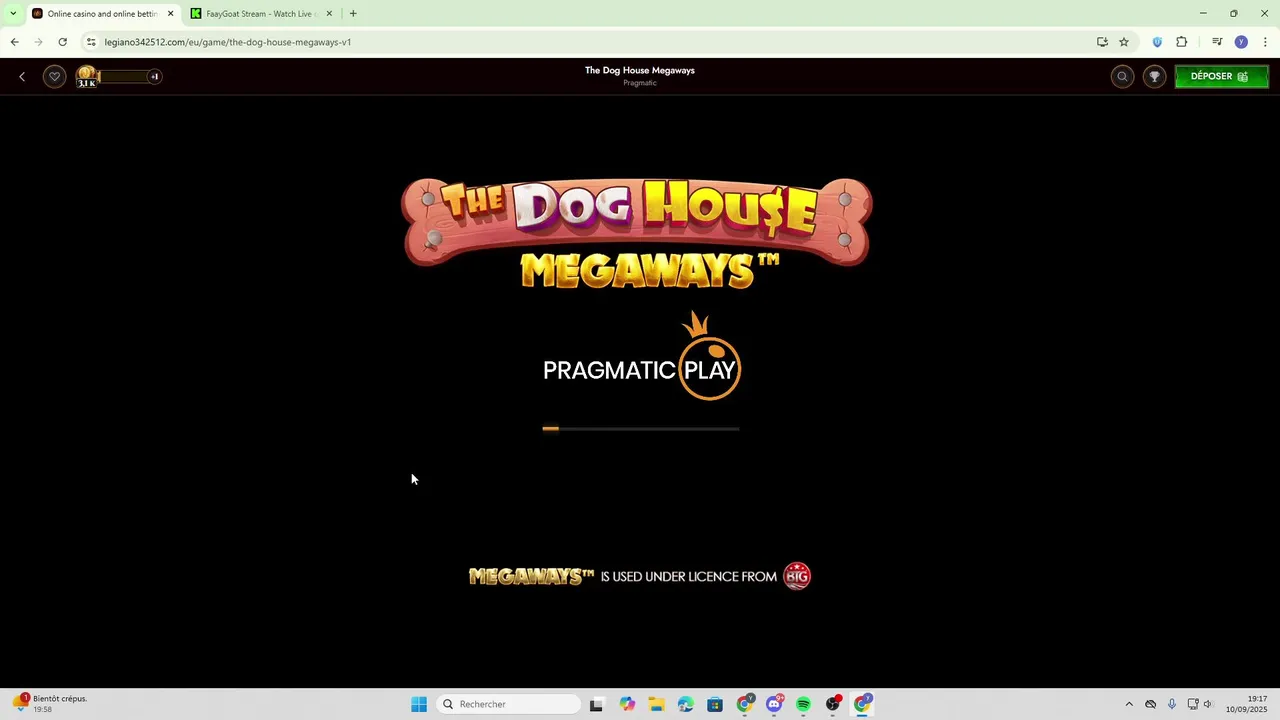
Task: Click the microphone tray icon
Action: 1171,704
